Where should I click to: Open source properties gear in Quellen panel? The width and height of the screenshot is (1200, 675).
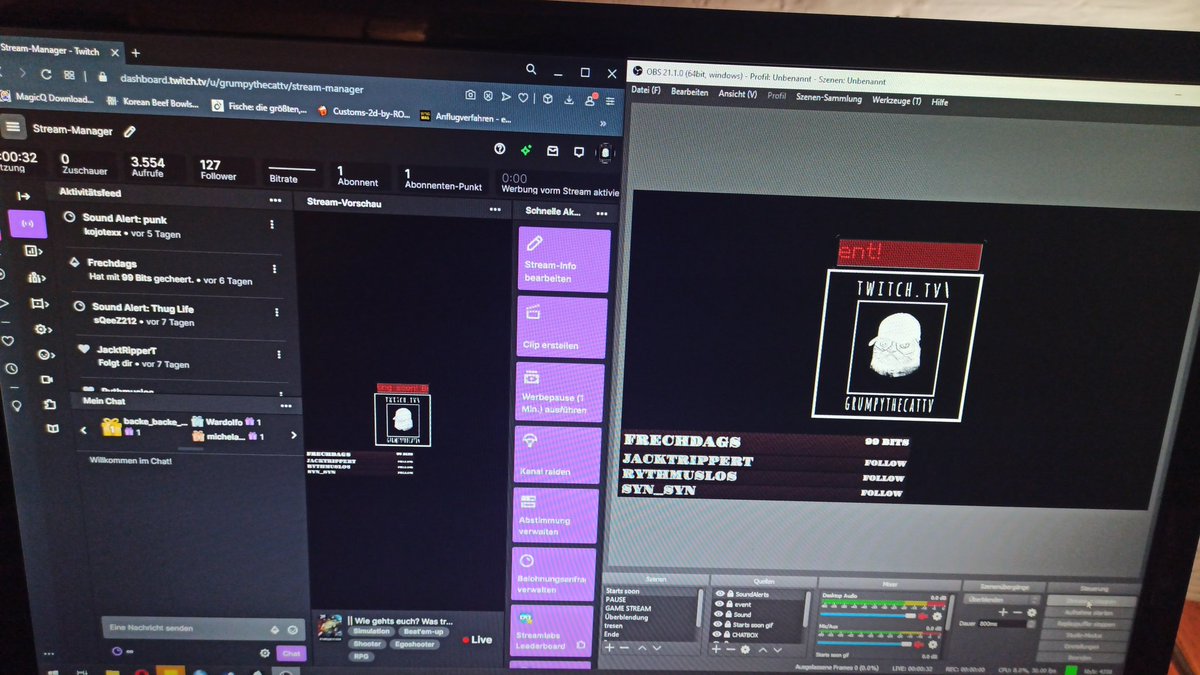pos(745,650)
